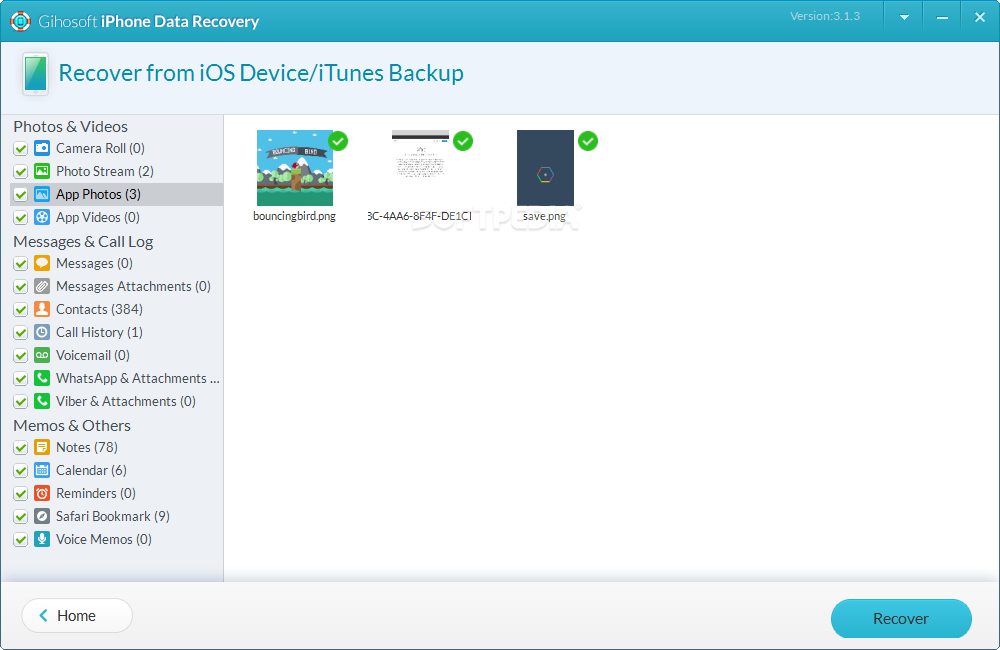This screenshot has height=650, width=1000.
Task: Toggle the Voicemail checkbox
Action: click(20, 355)
